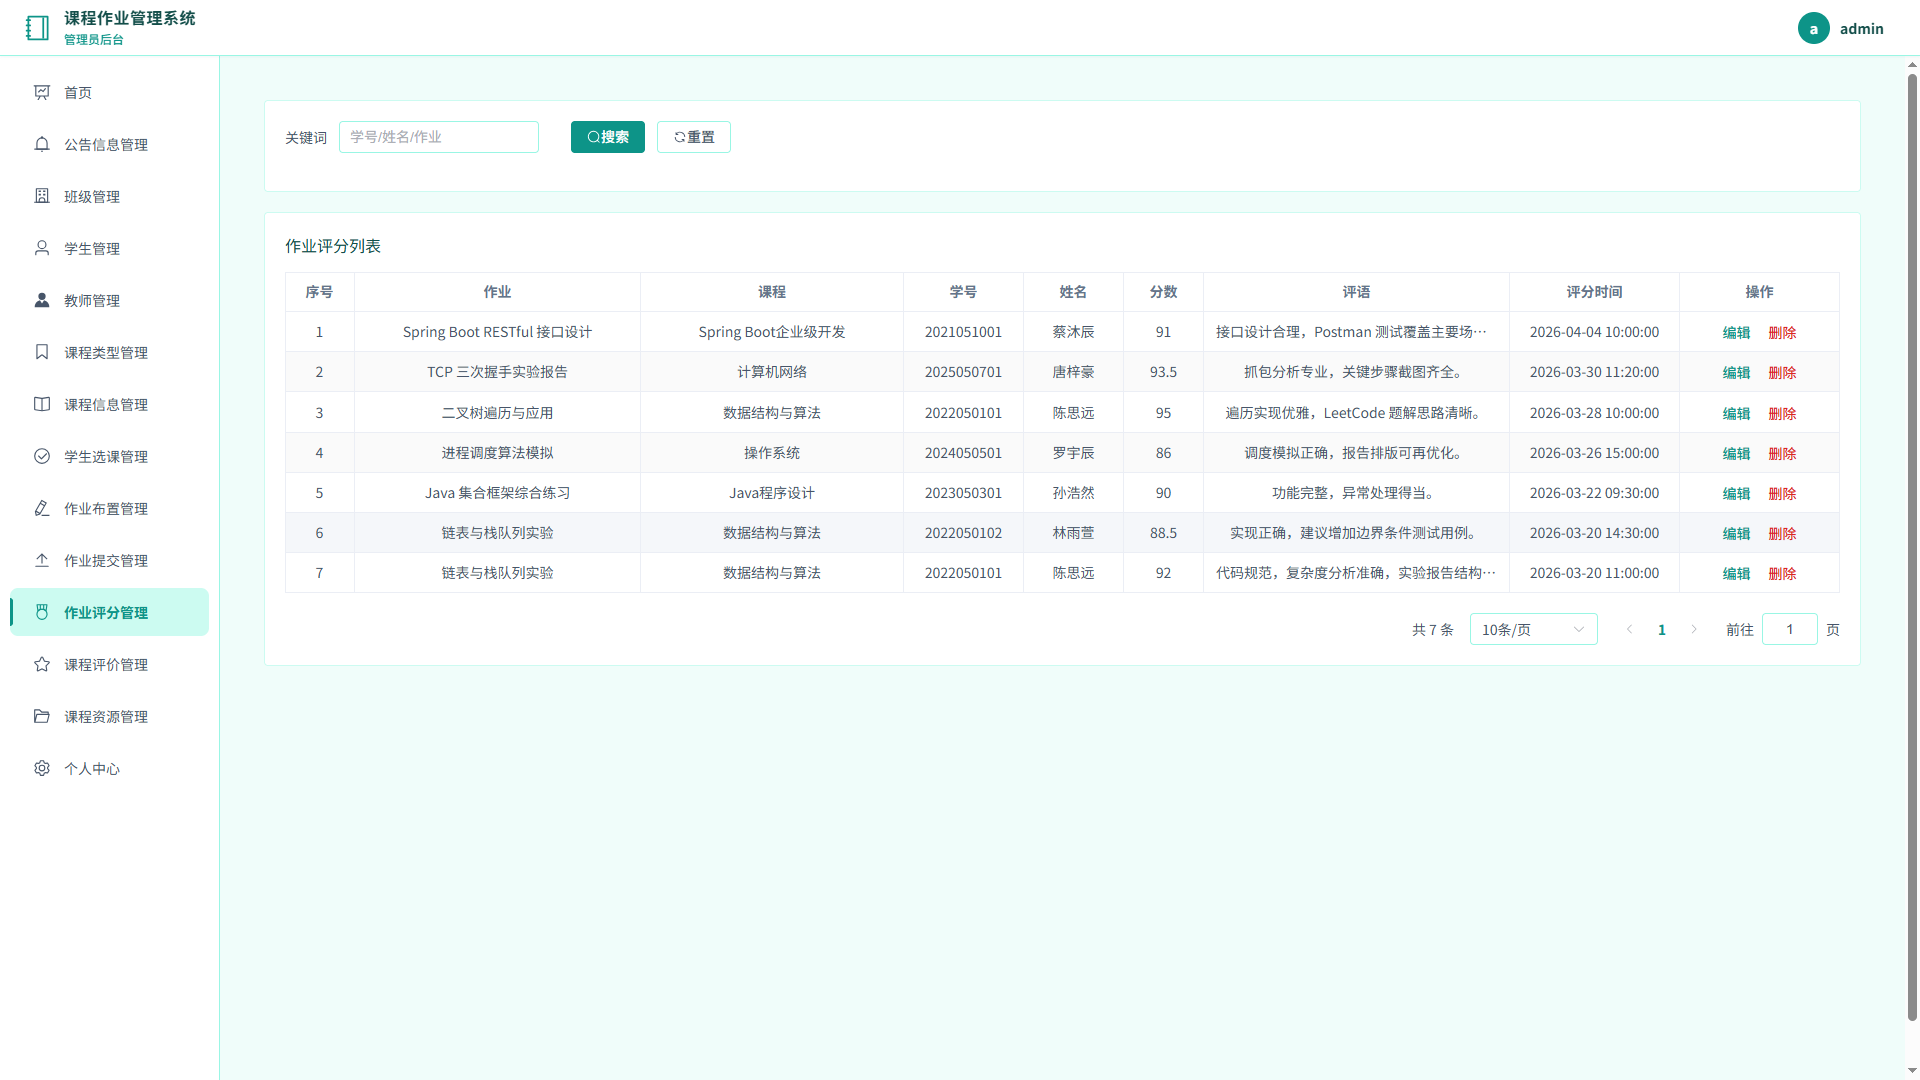Image resolution: width=1920 pixels, height=1080 pixels.
Task: Click student ID 2021051001 cell
Action: (963, 332)
